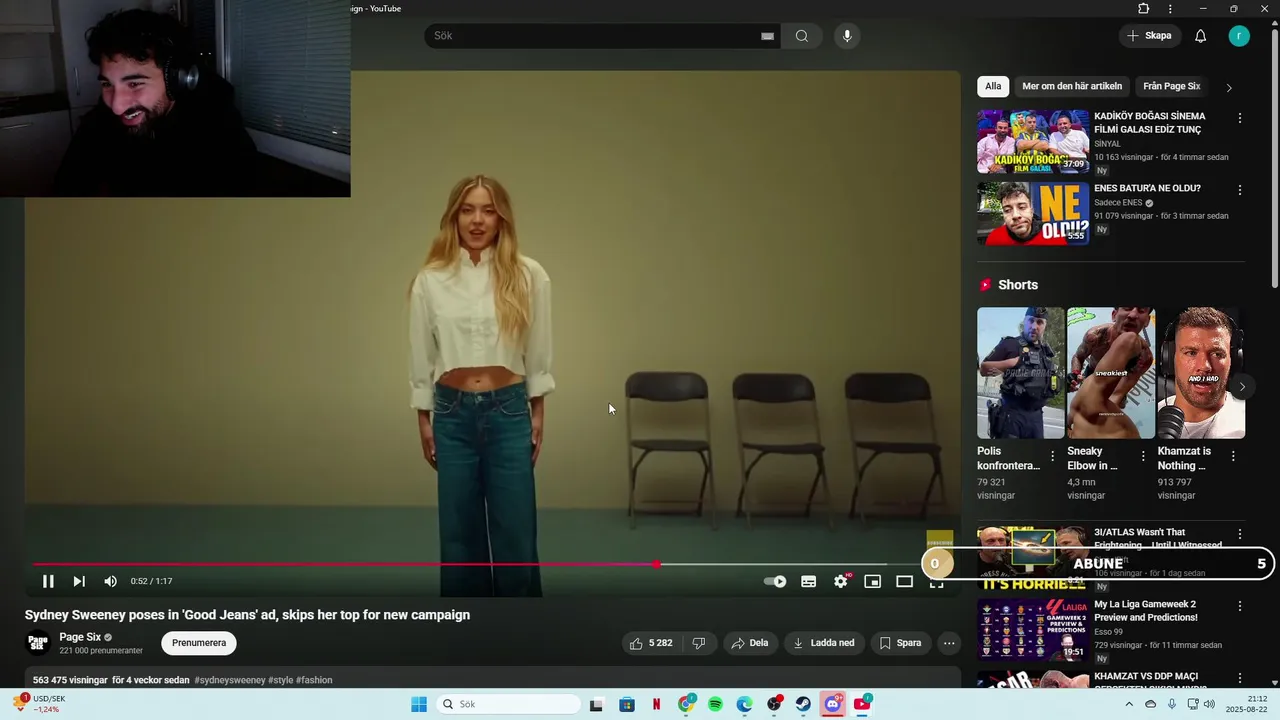Enable theater mode in the player
The height and width of the screenshot is (720, 1280).
(904, 581)
